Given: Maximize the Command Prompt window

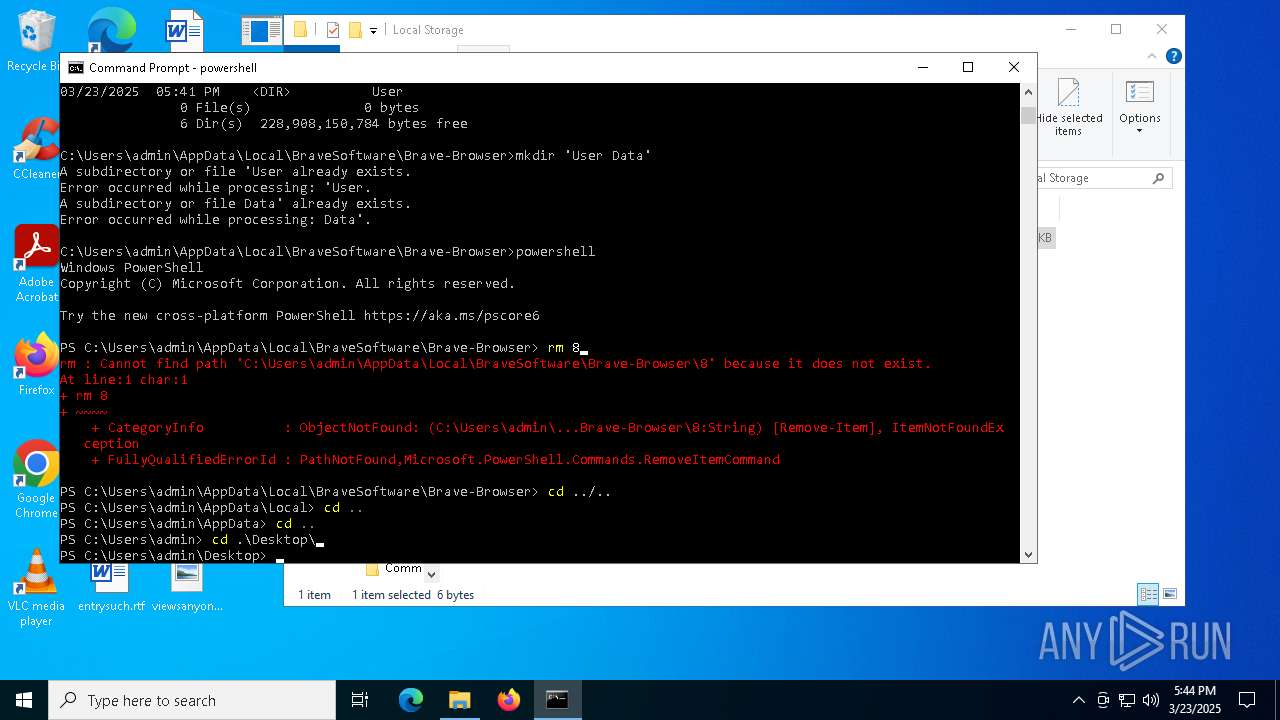Looking at the screenshot, I should pyautogui.click(x=967, y=67).
